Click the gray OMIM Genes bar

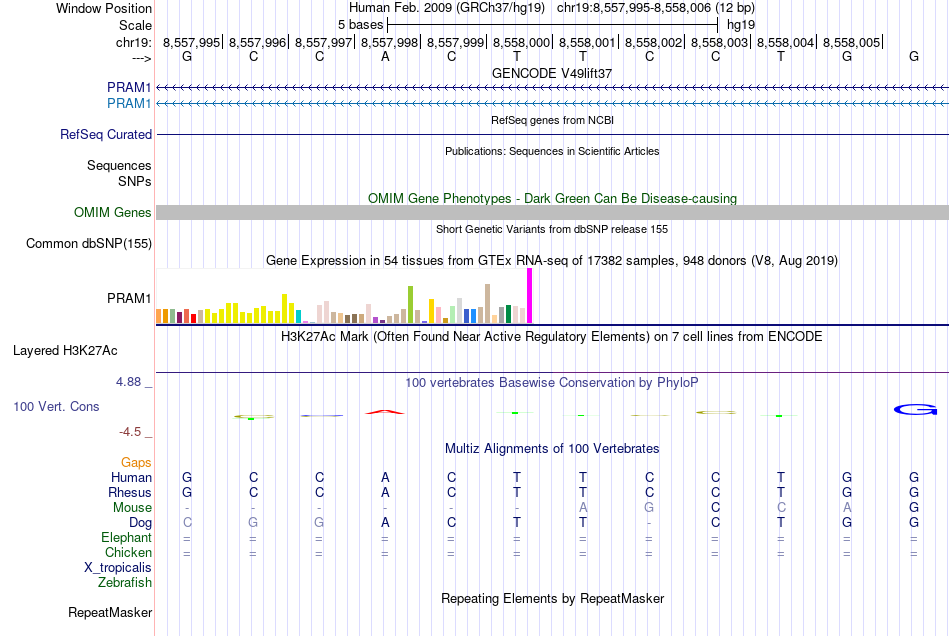(553, 212)
